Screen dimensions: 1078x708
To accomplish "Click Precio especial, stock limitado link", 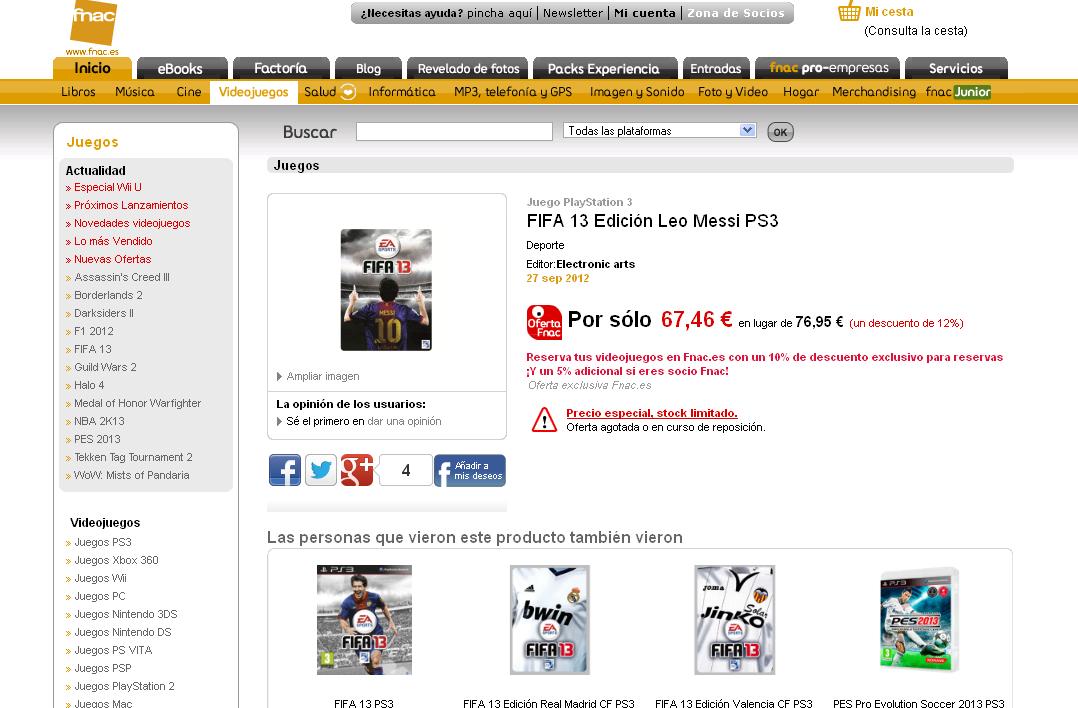I will pyautogui.click(x=652, y=413).
